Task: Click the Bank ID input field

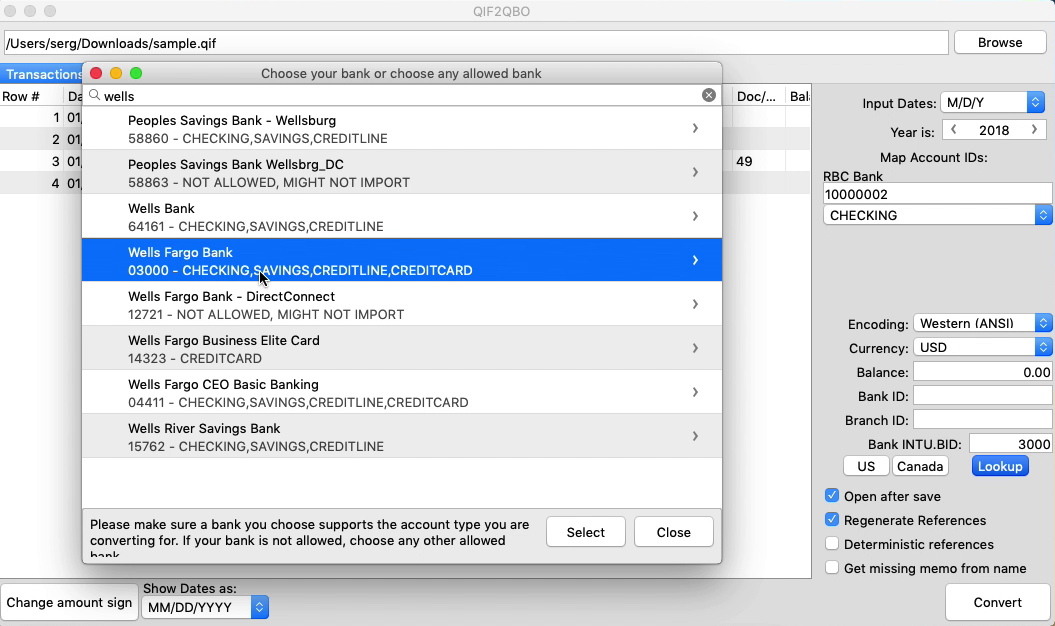Action: coord(982,396)
